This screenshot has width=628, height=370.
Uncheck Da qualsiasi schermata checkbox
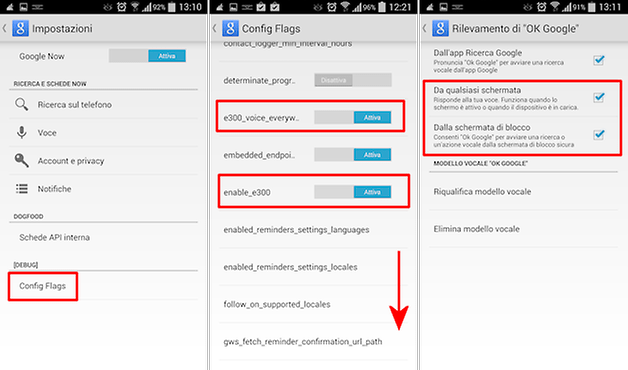(599, 97)
